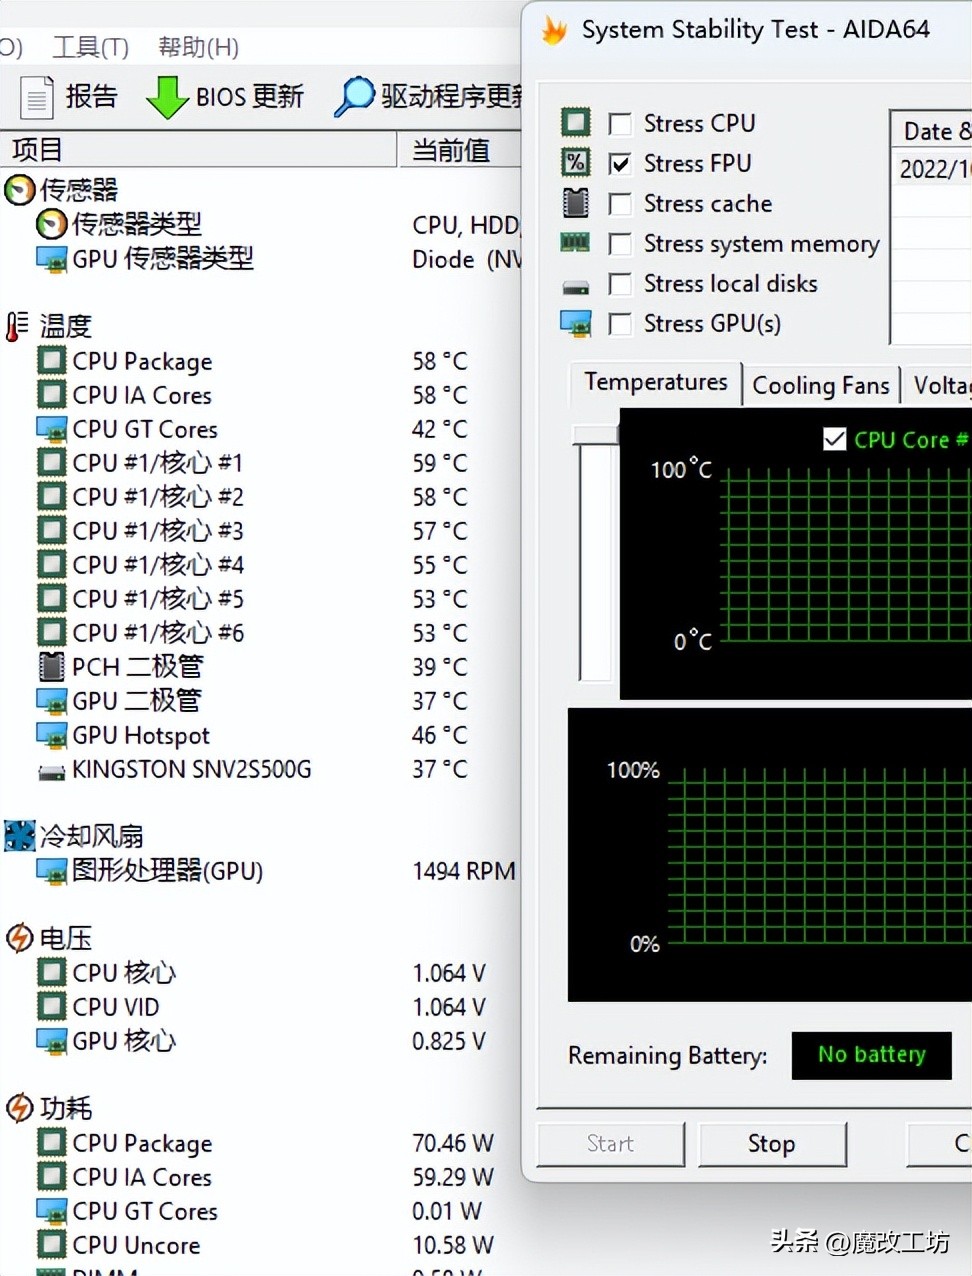Click the Stress cache chip icon
Image resolution: width=972 pixels, height=1276 pixels.
click(575, 203)
